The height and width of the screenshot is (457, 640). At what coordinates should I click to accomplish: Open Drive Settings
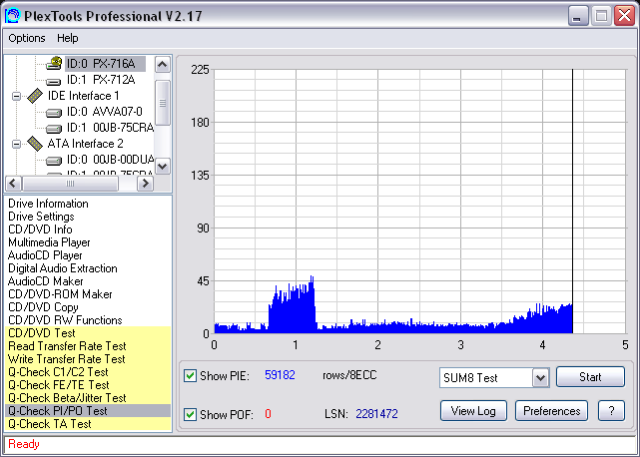click(x=41, y=216)
